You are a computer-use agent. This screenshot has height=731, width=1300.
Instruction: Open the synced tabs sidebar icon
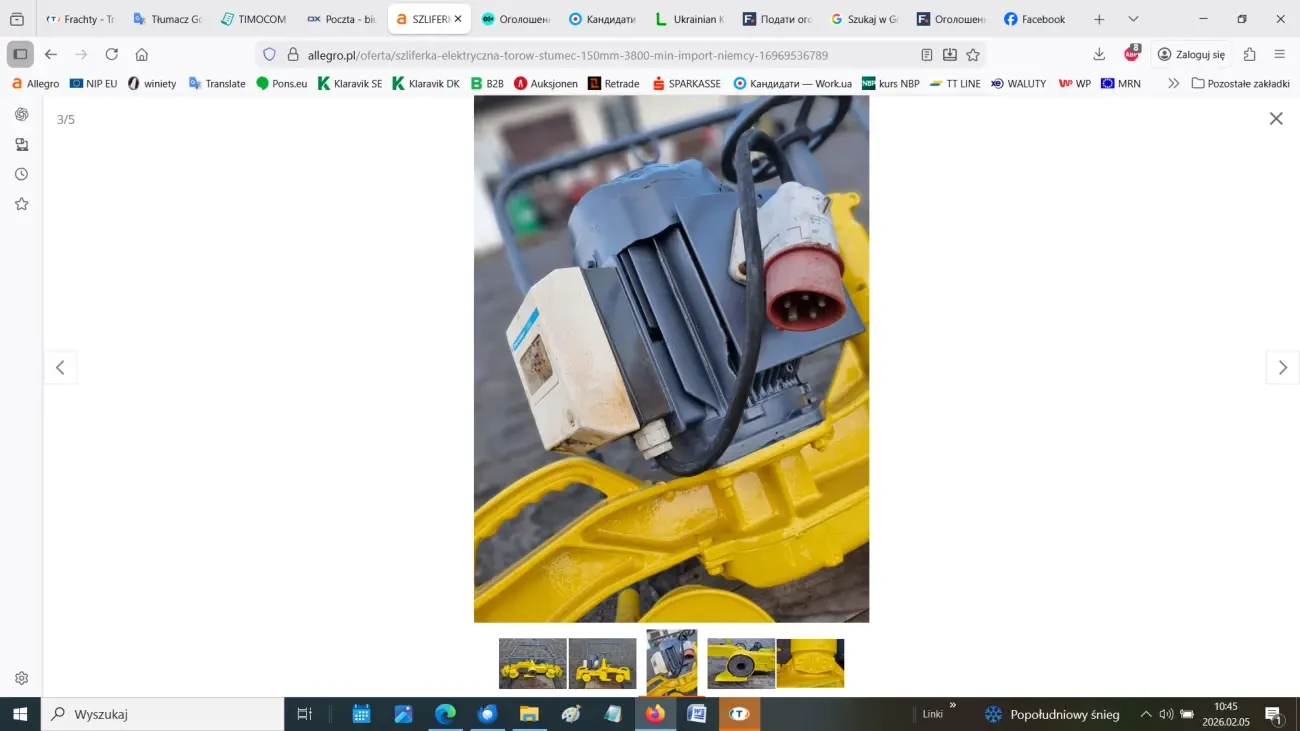[x=21, y=145]
